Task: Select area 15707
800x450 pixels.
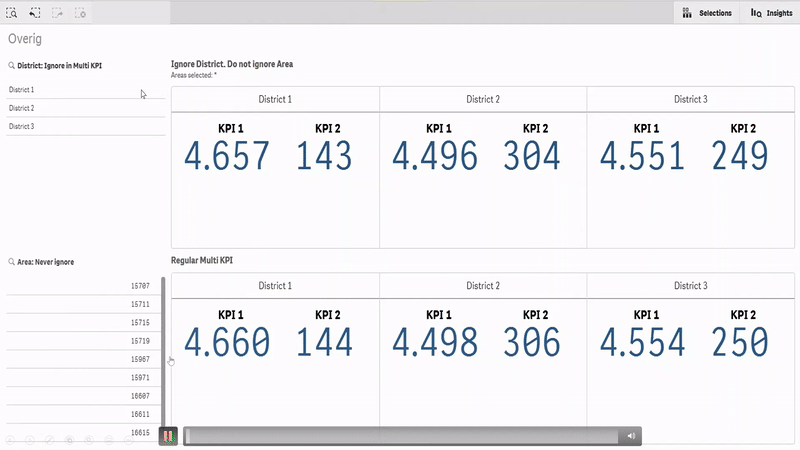Action: tap(83, 286)
